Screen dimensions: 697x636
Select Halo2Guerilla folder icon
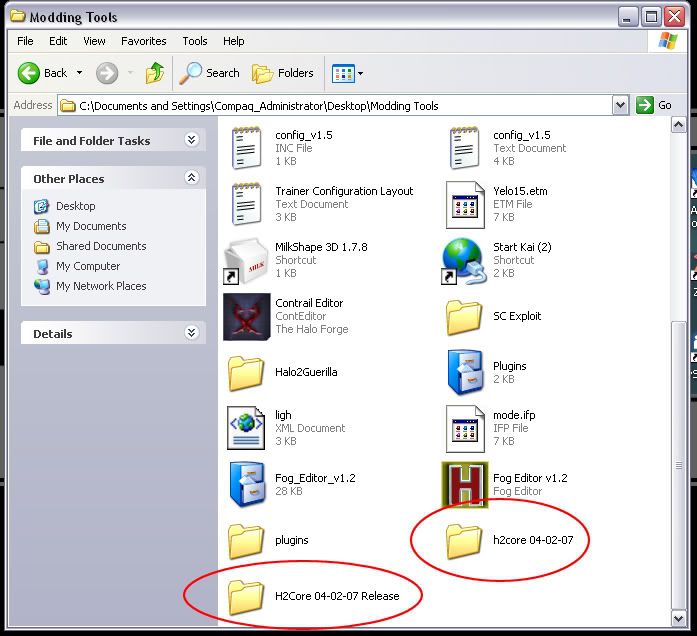point(246,373)
